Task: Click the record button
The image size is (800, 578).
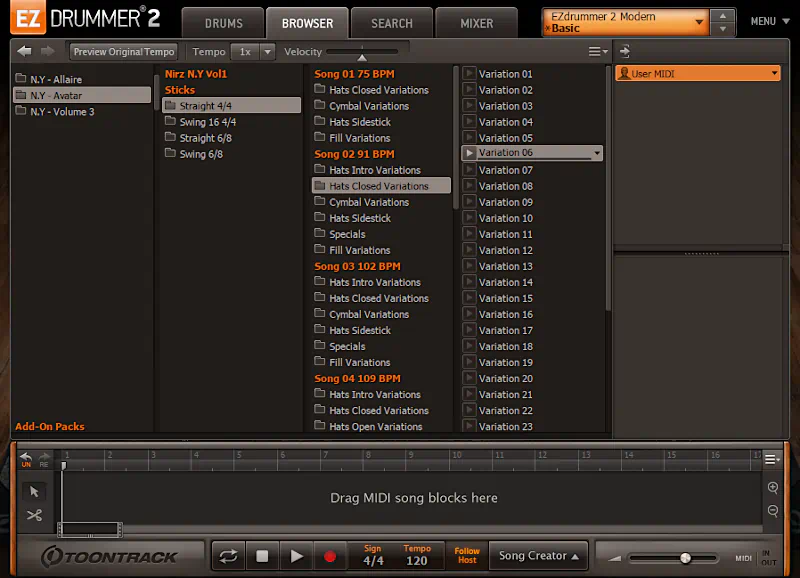Action: click(x=330, y=556)
